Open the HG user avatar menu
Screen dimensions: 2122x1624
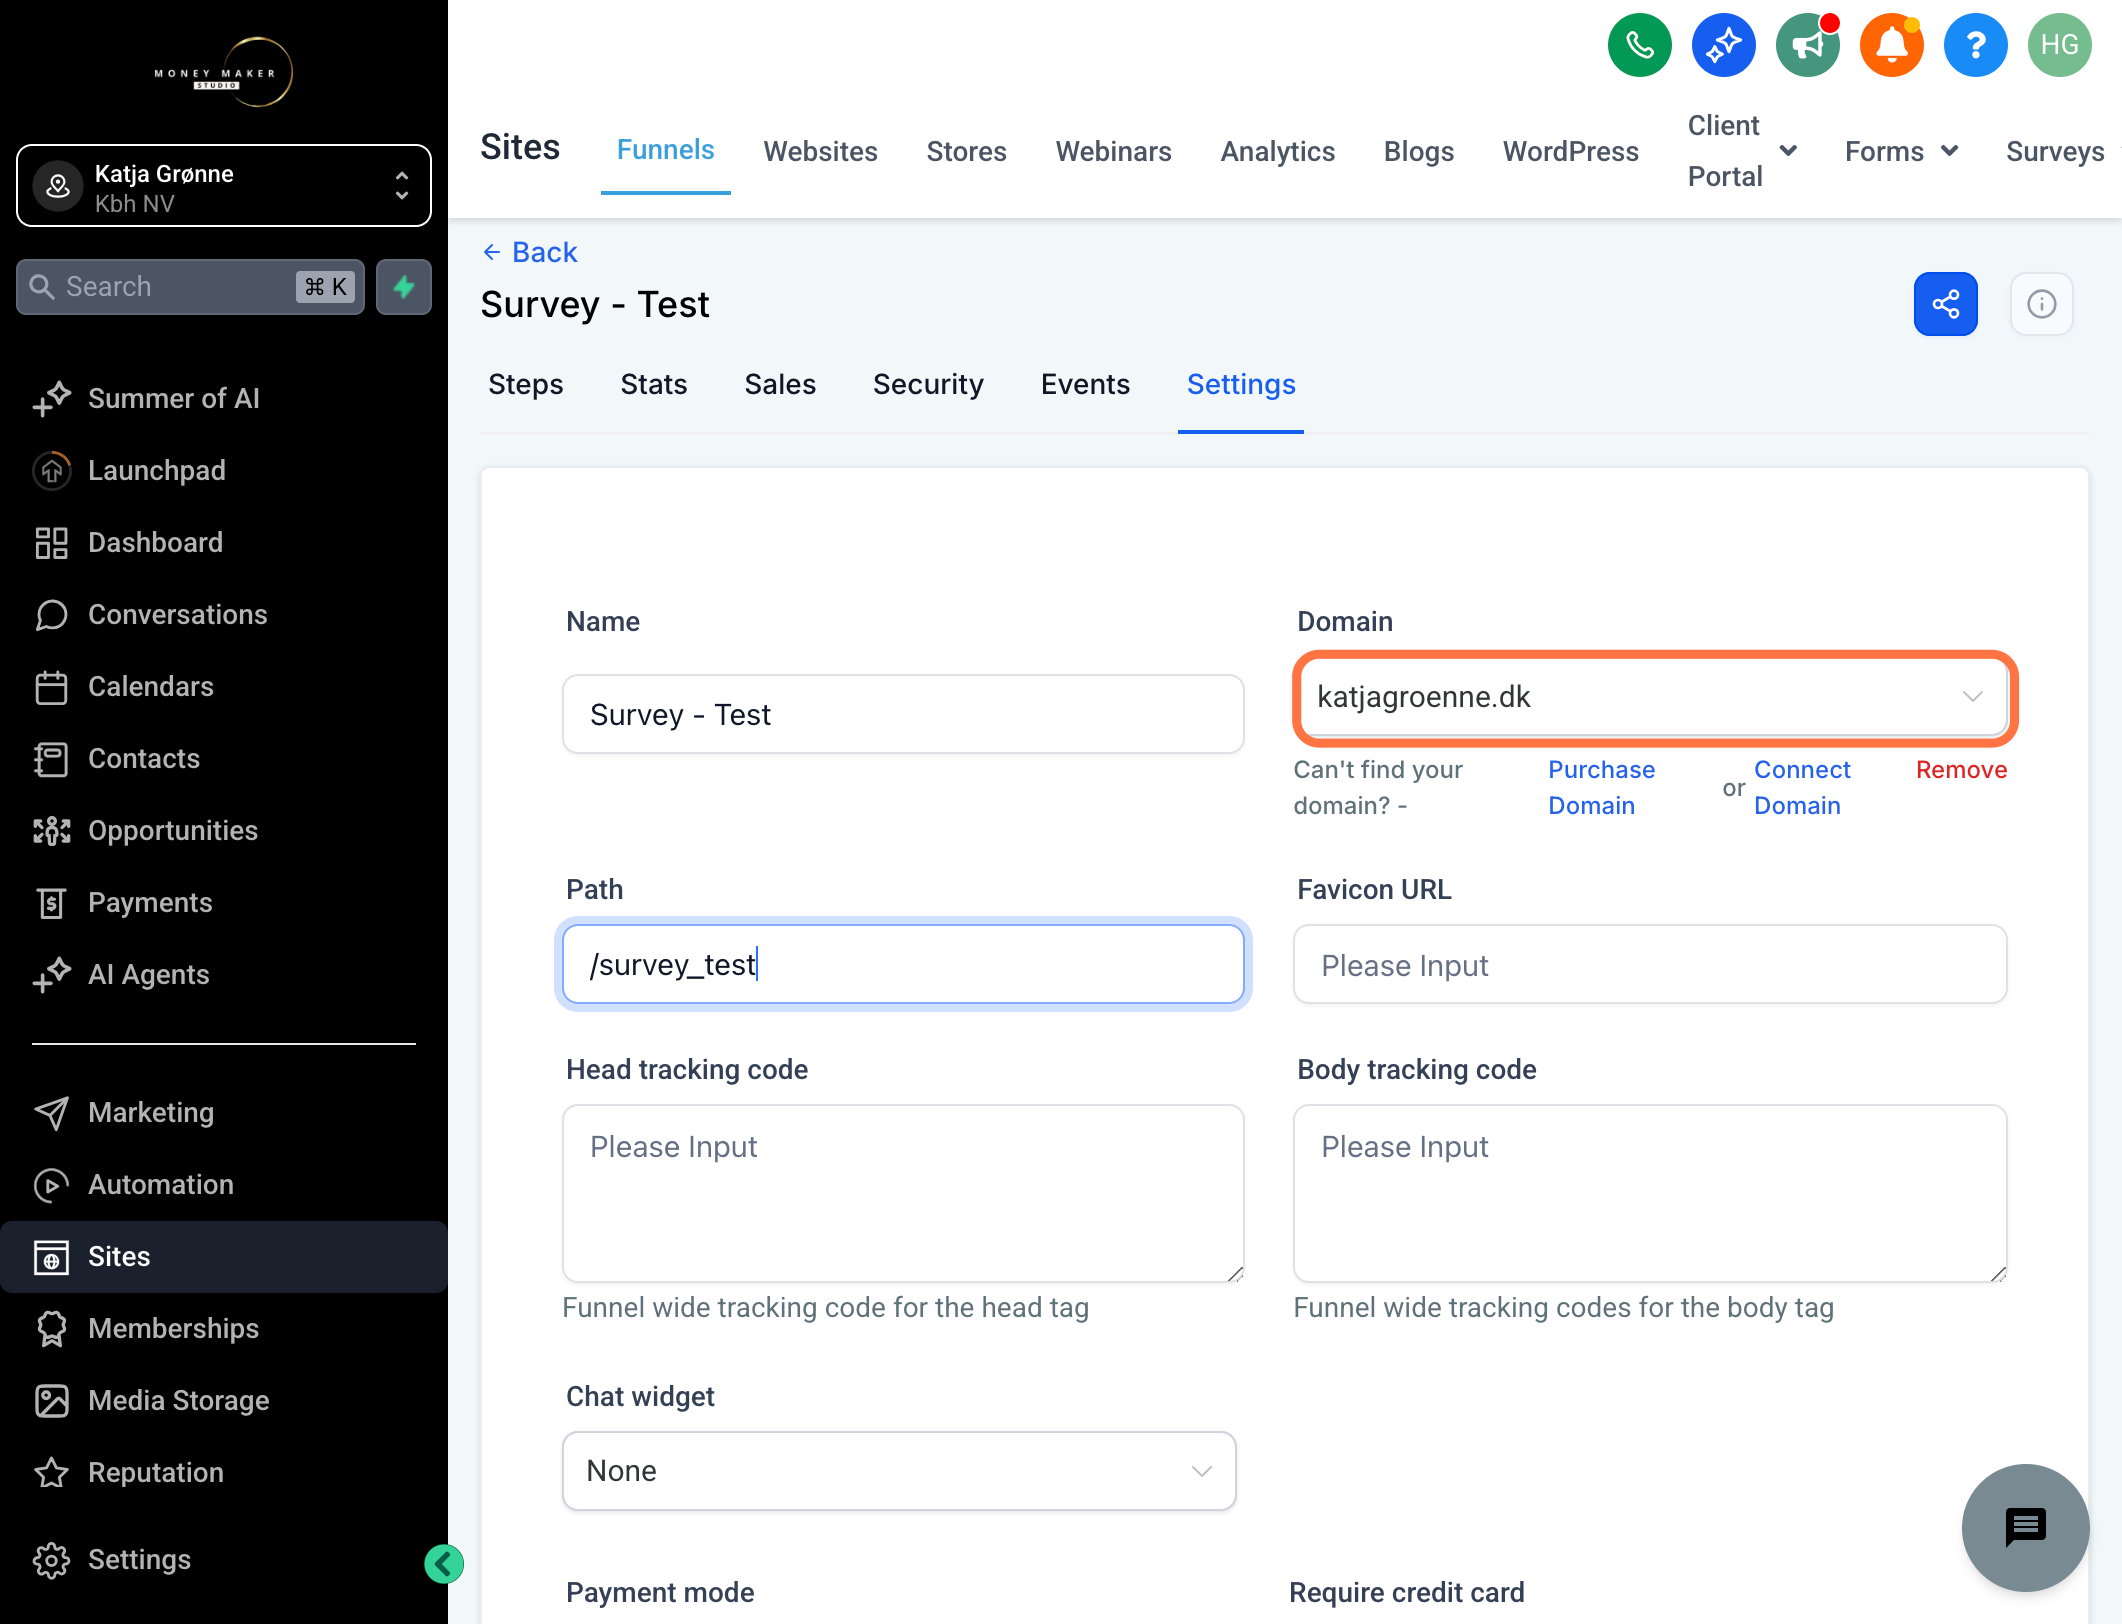[x=2059, y=45]
